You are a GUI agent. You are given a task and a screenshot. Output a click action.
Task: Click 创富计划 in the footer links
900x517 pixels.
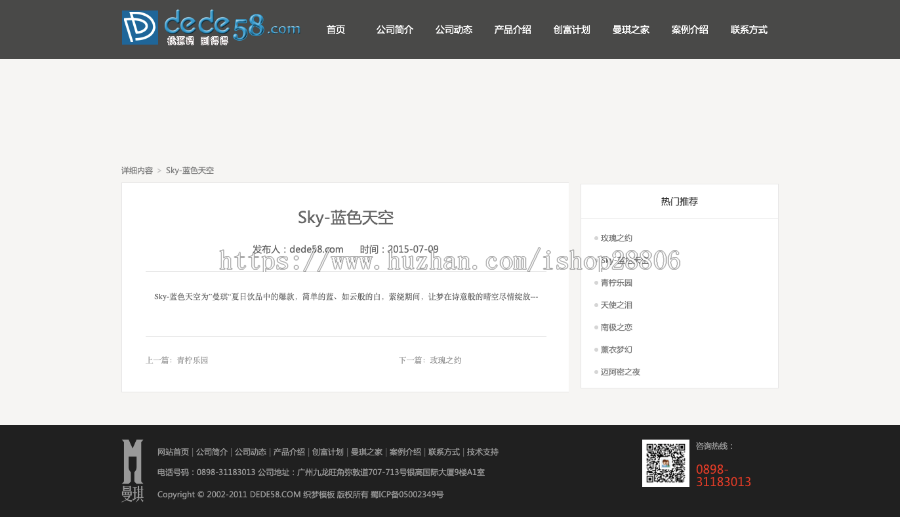(x=328, y=452)
